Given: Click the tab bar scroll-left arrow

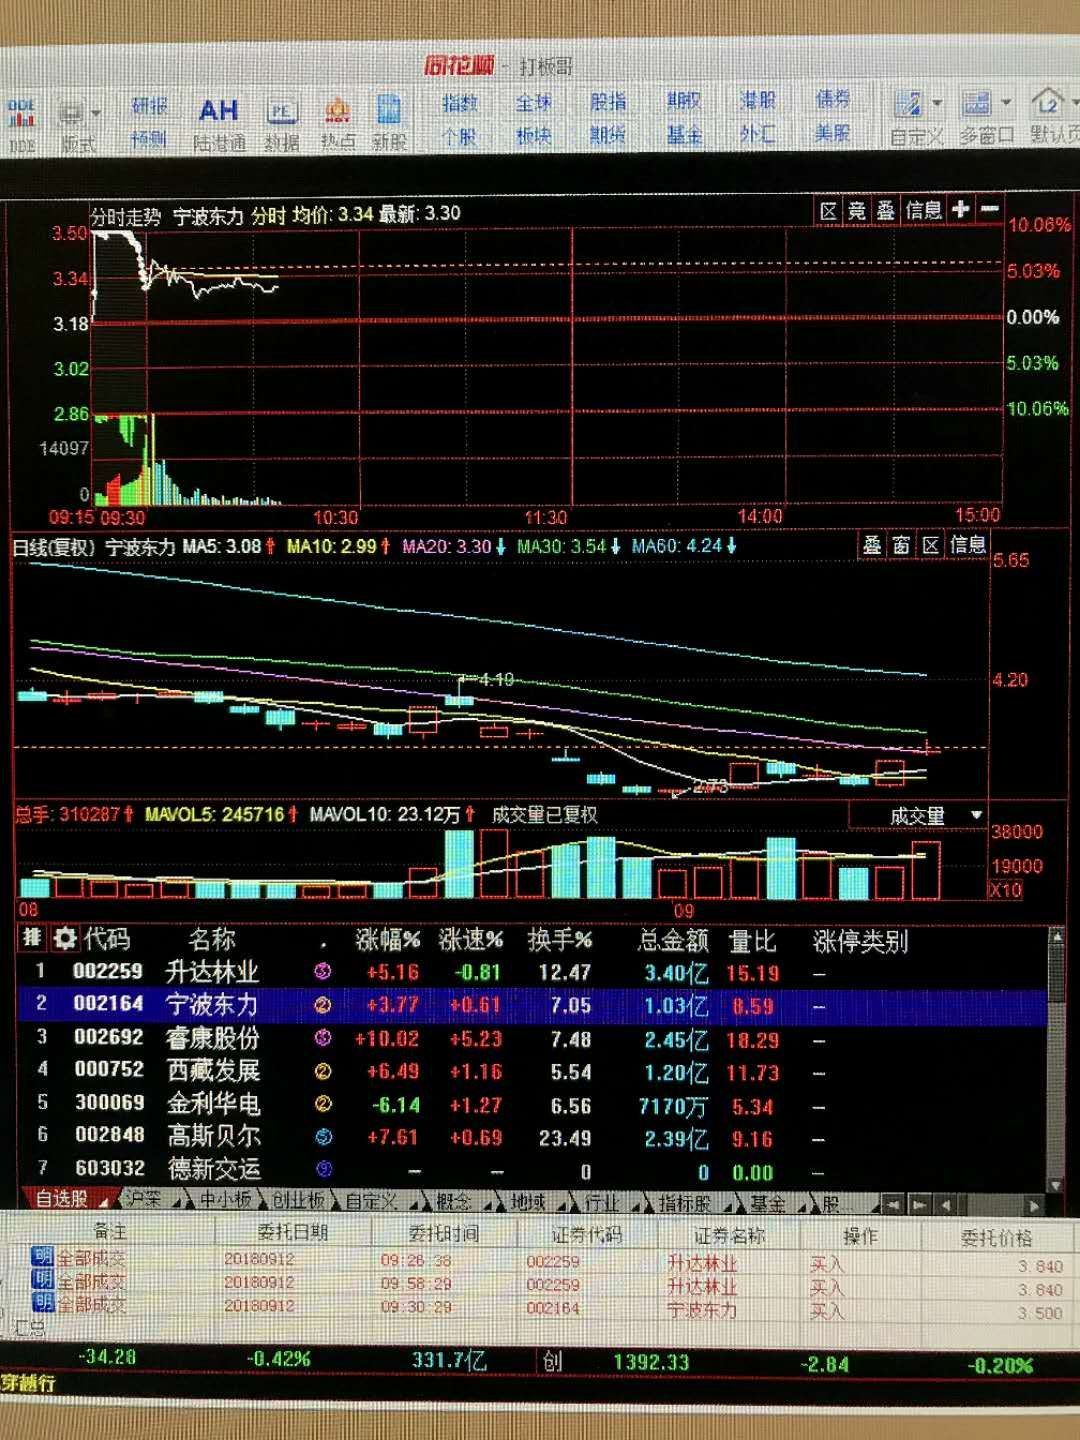Looking at the screenshot, I should click(x=892, y=1205).
